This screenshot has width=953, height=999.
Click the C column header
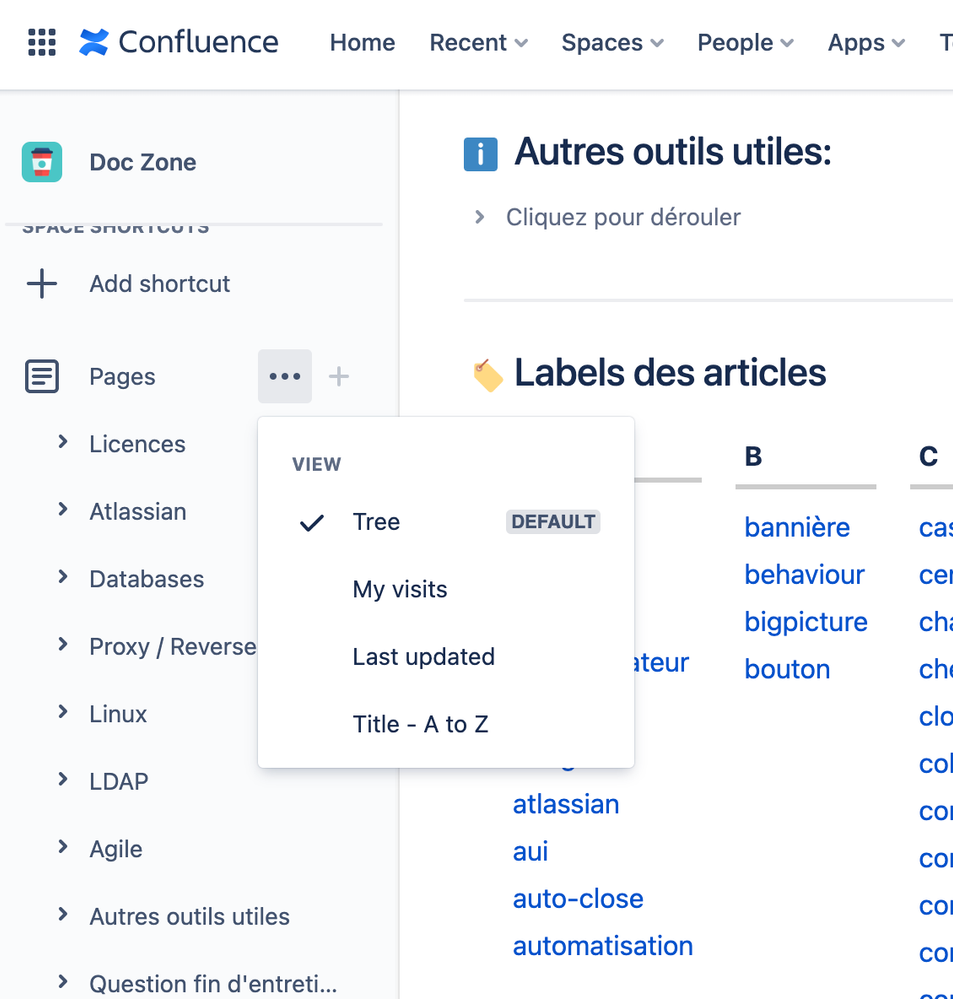pos(928,456)
